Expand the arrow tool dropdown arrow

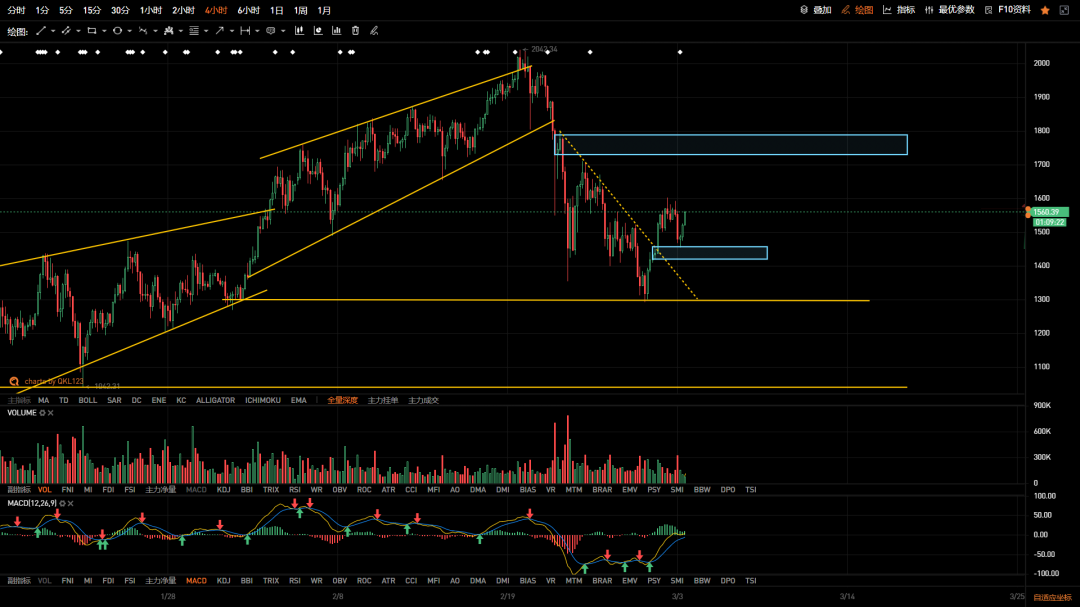point(232,31)
